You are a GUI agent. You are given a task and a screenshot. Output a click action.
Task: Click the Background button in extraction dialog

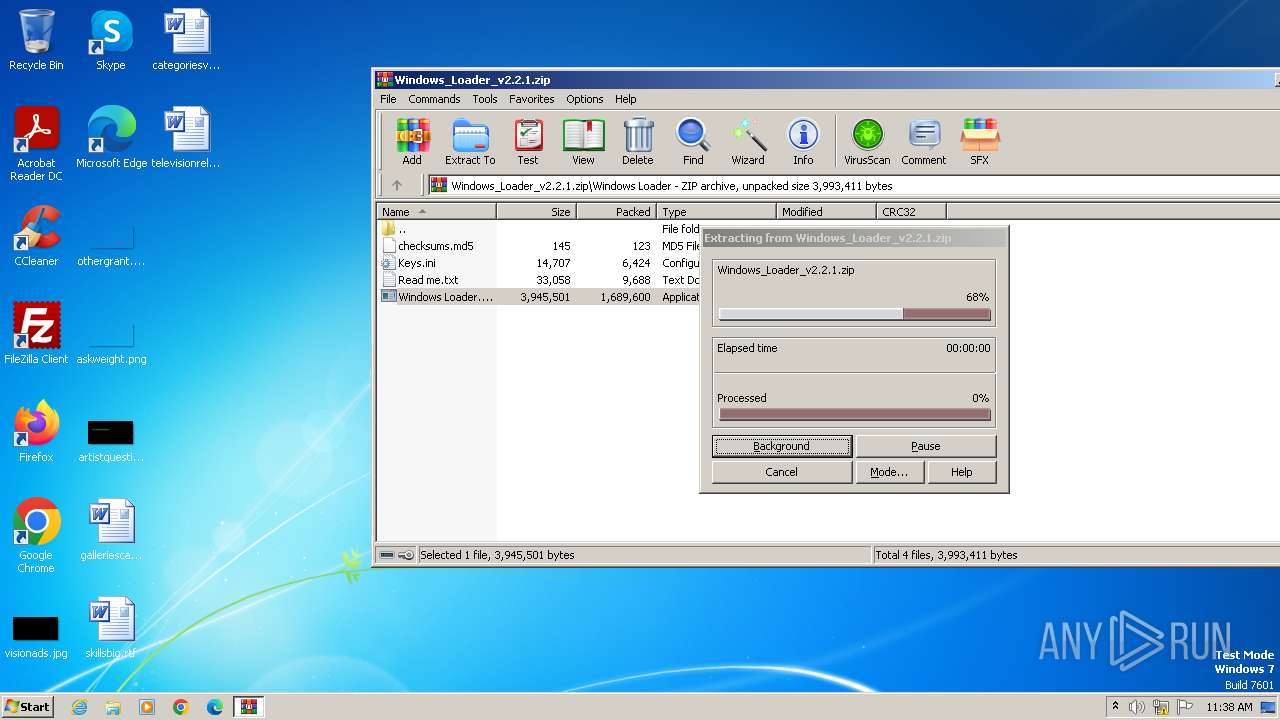tap(782, 446)
